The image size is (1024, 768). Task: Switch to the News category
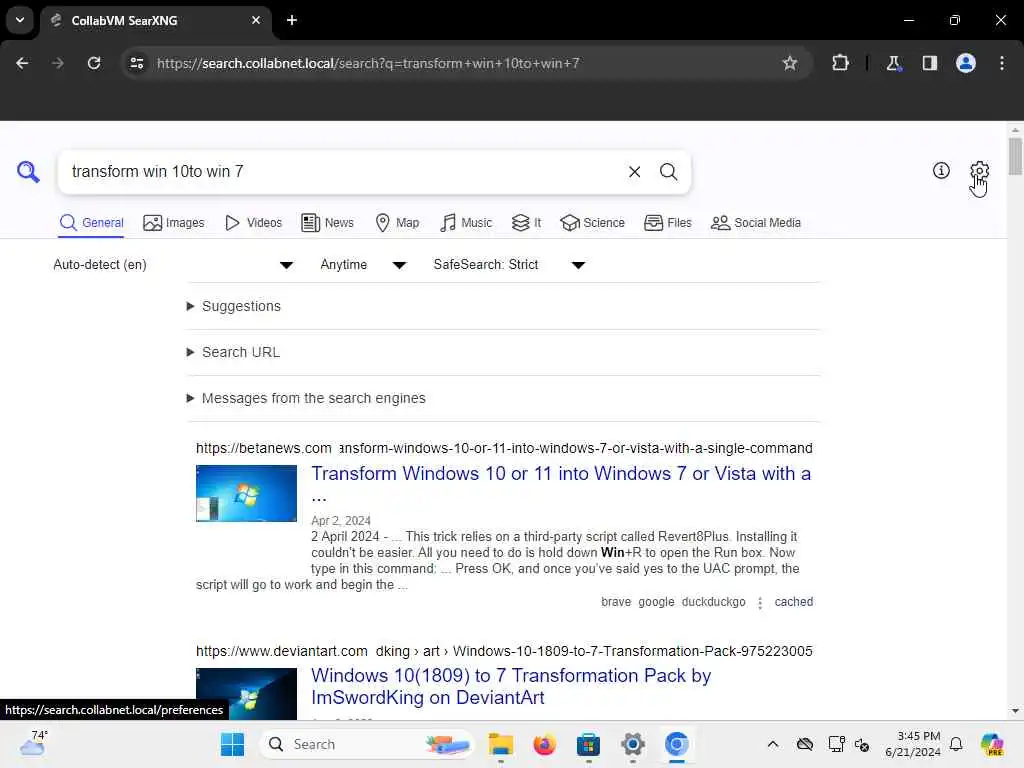pyautogui.click(x=327, y=223)
